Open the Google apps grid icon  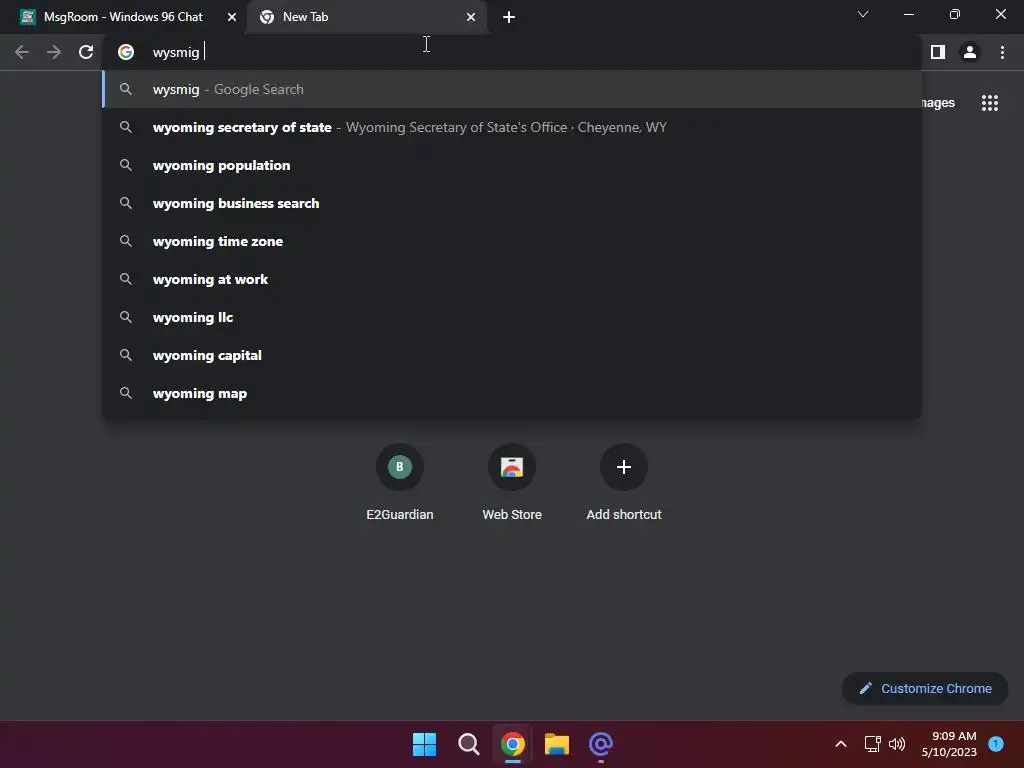[x=990, y=103]
